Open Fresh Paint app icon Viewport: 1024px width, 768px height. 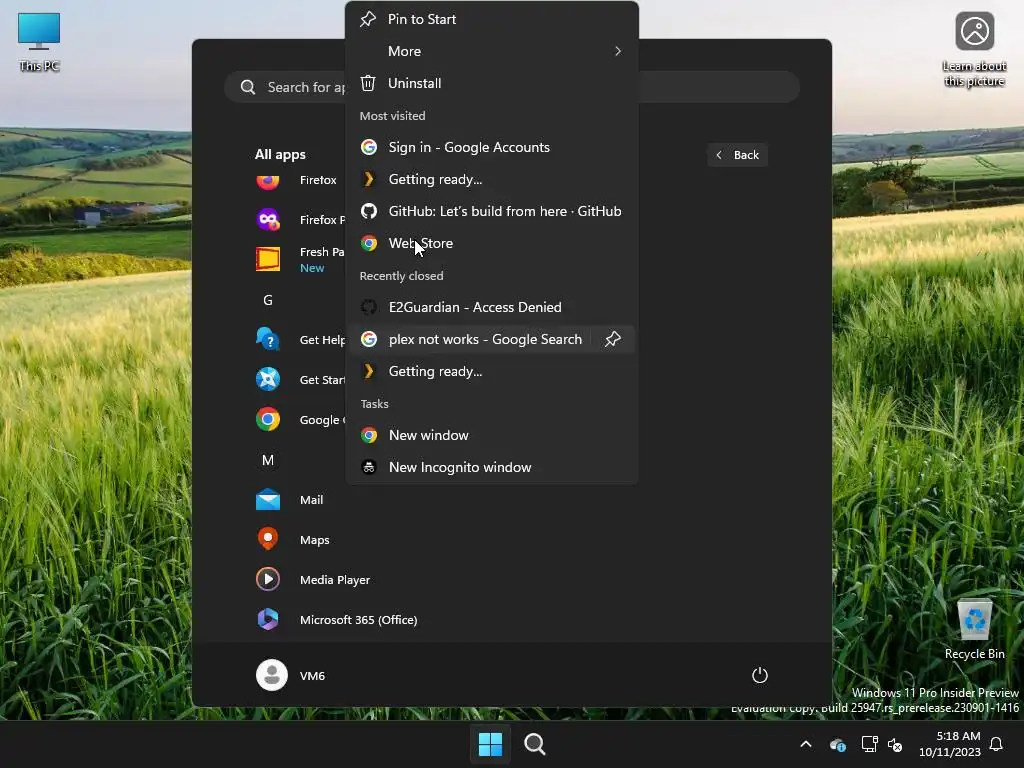coord(268,259)
